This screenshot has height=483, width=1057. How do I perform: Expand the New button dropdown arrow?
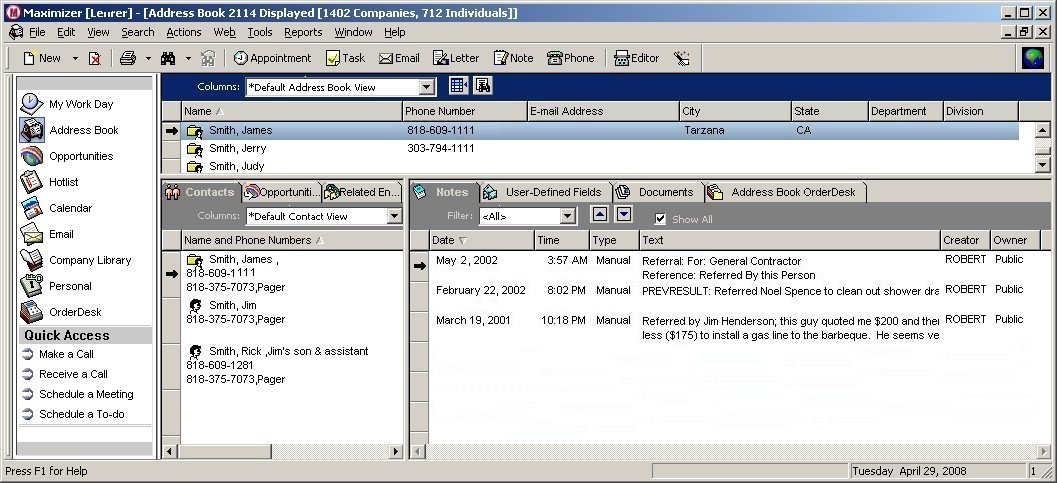(x=75, y=59)
